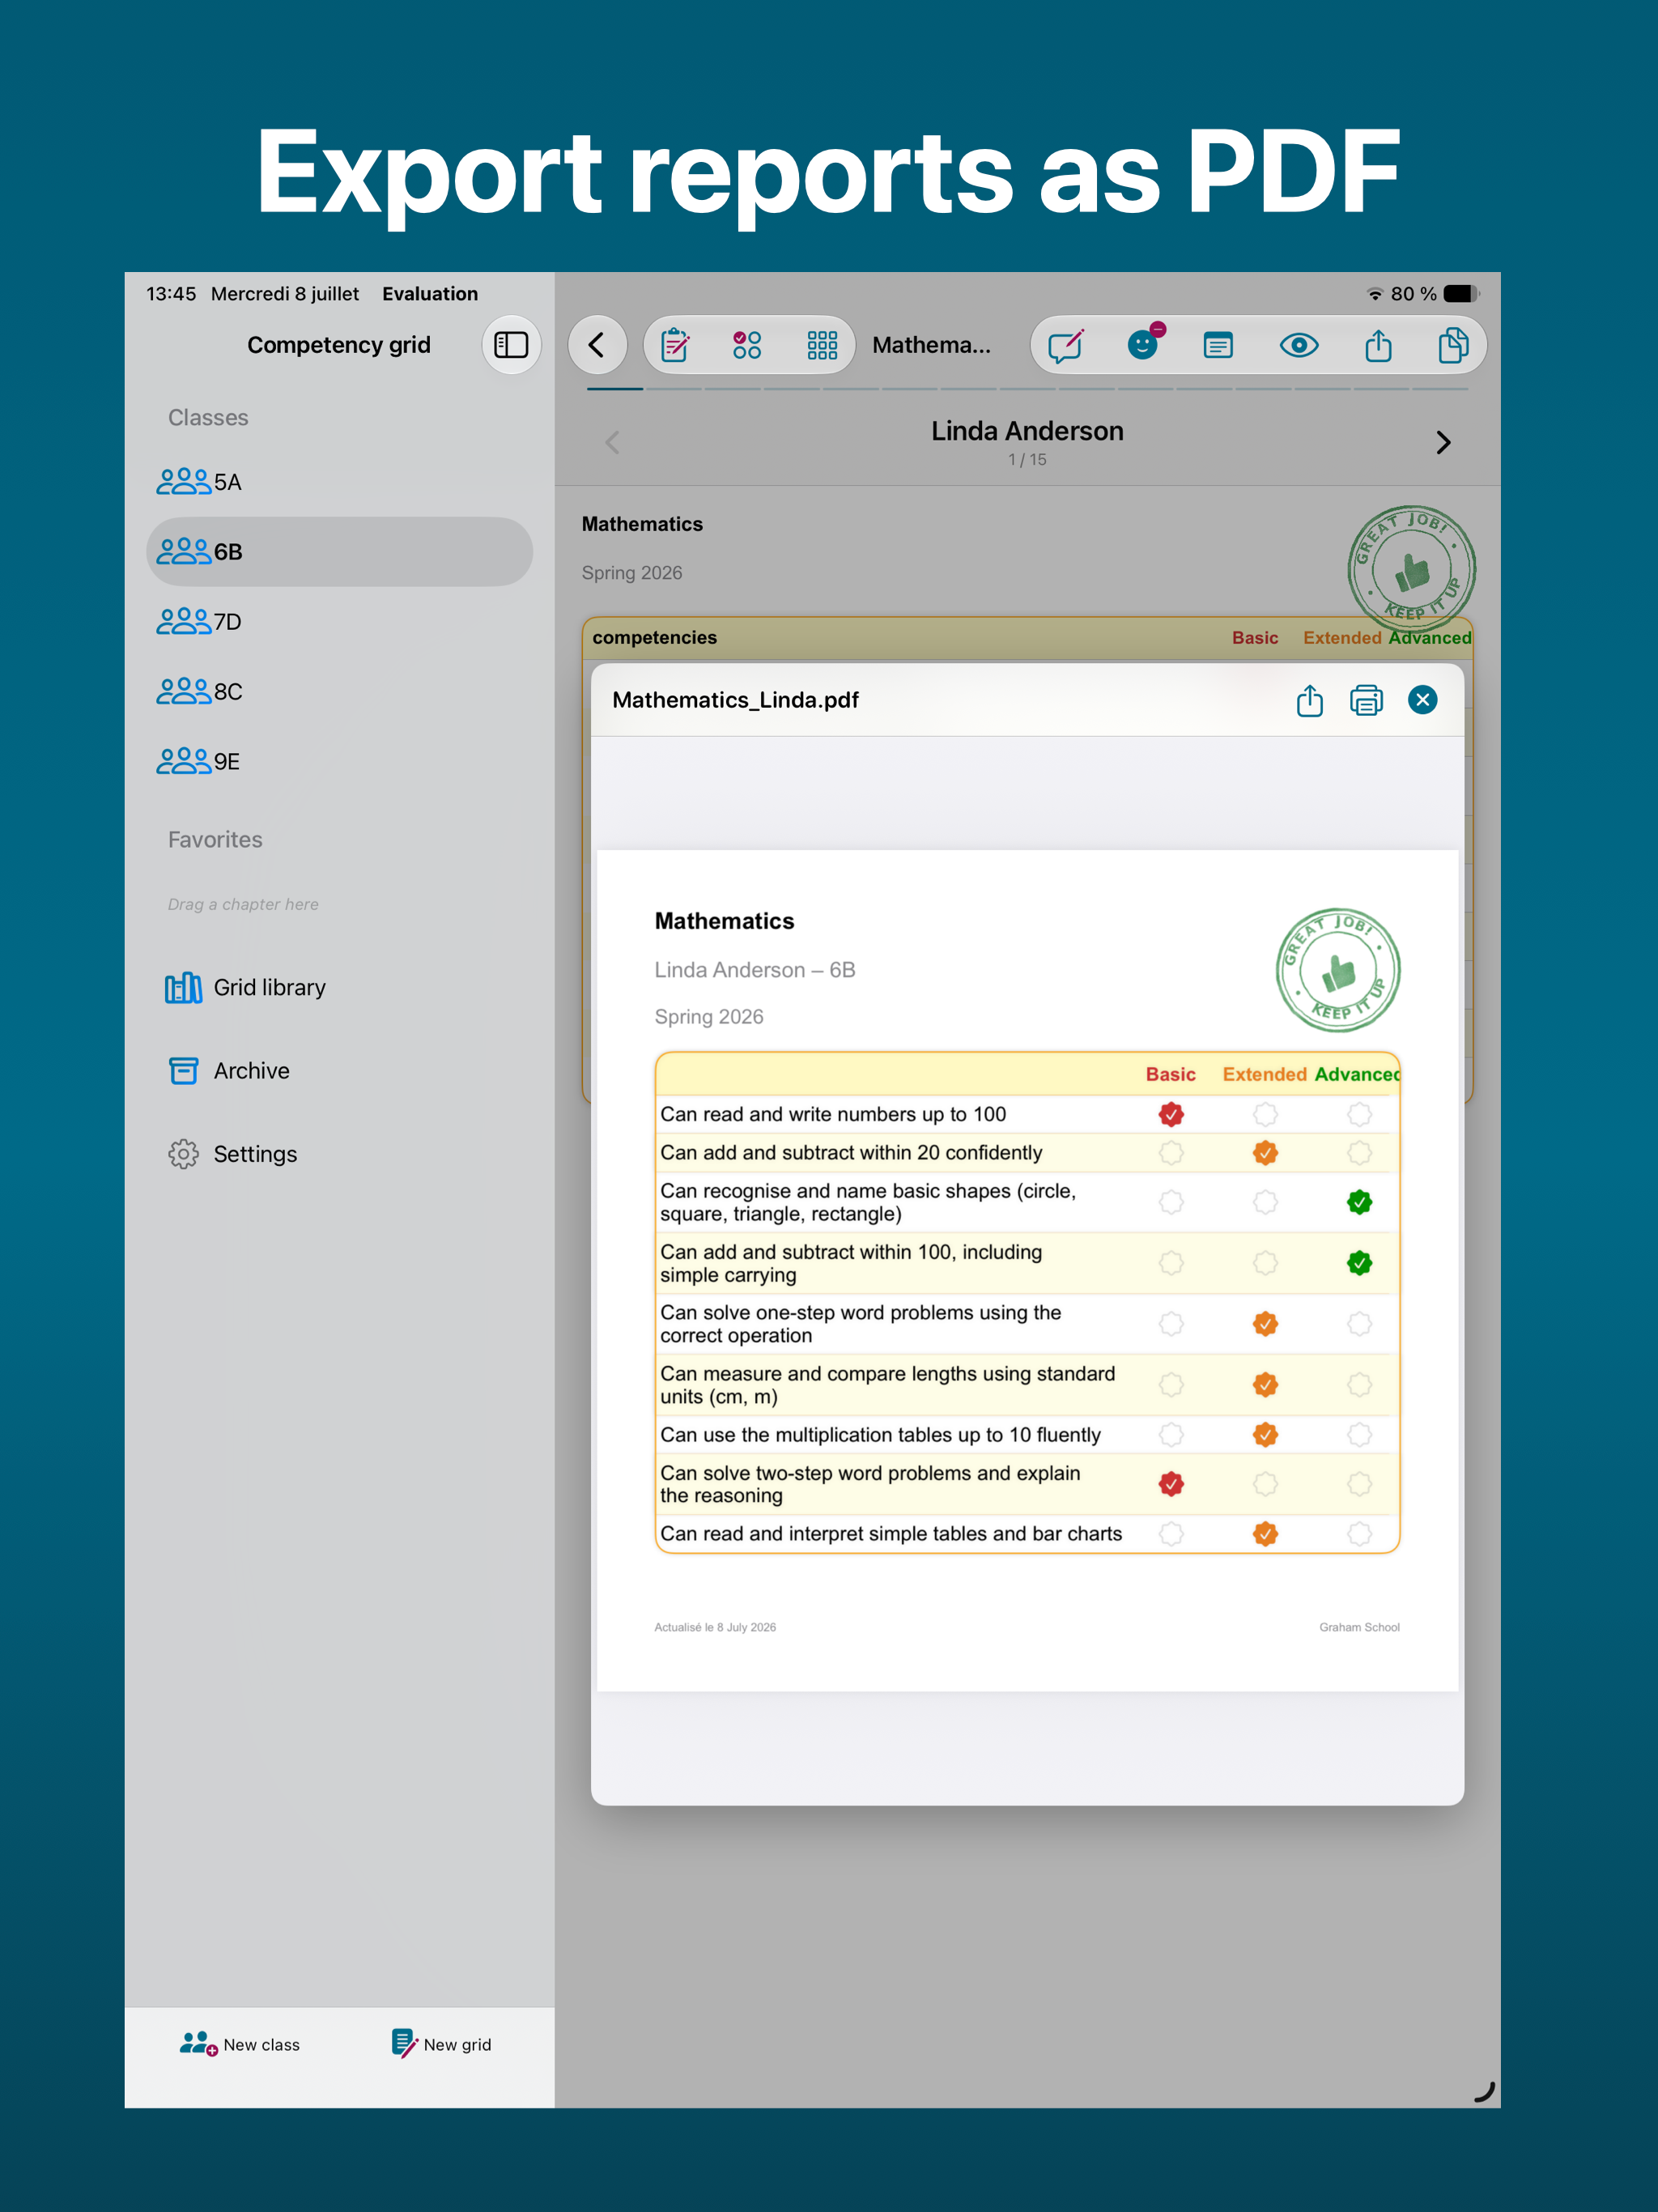Create a New grid
The height and width of the screenshot is (2212, 1658).
pyautogui.click(x=441, y=2044)
